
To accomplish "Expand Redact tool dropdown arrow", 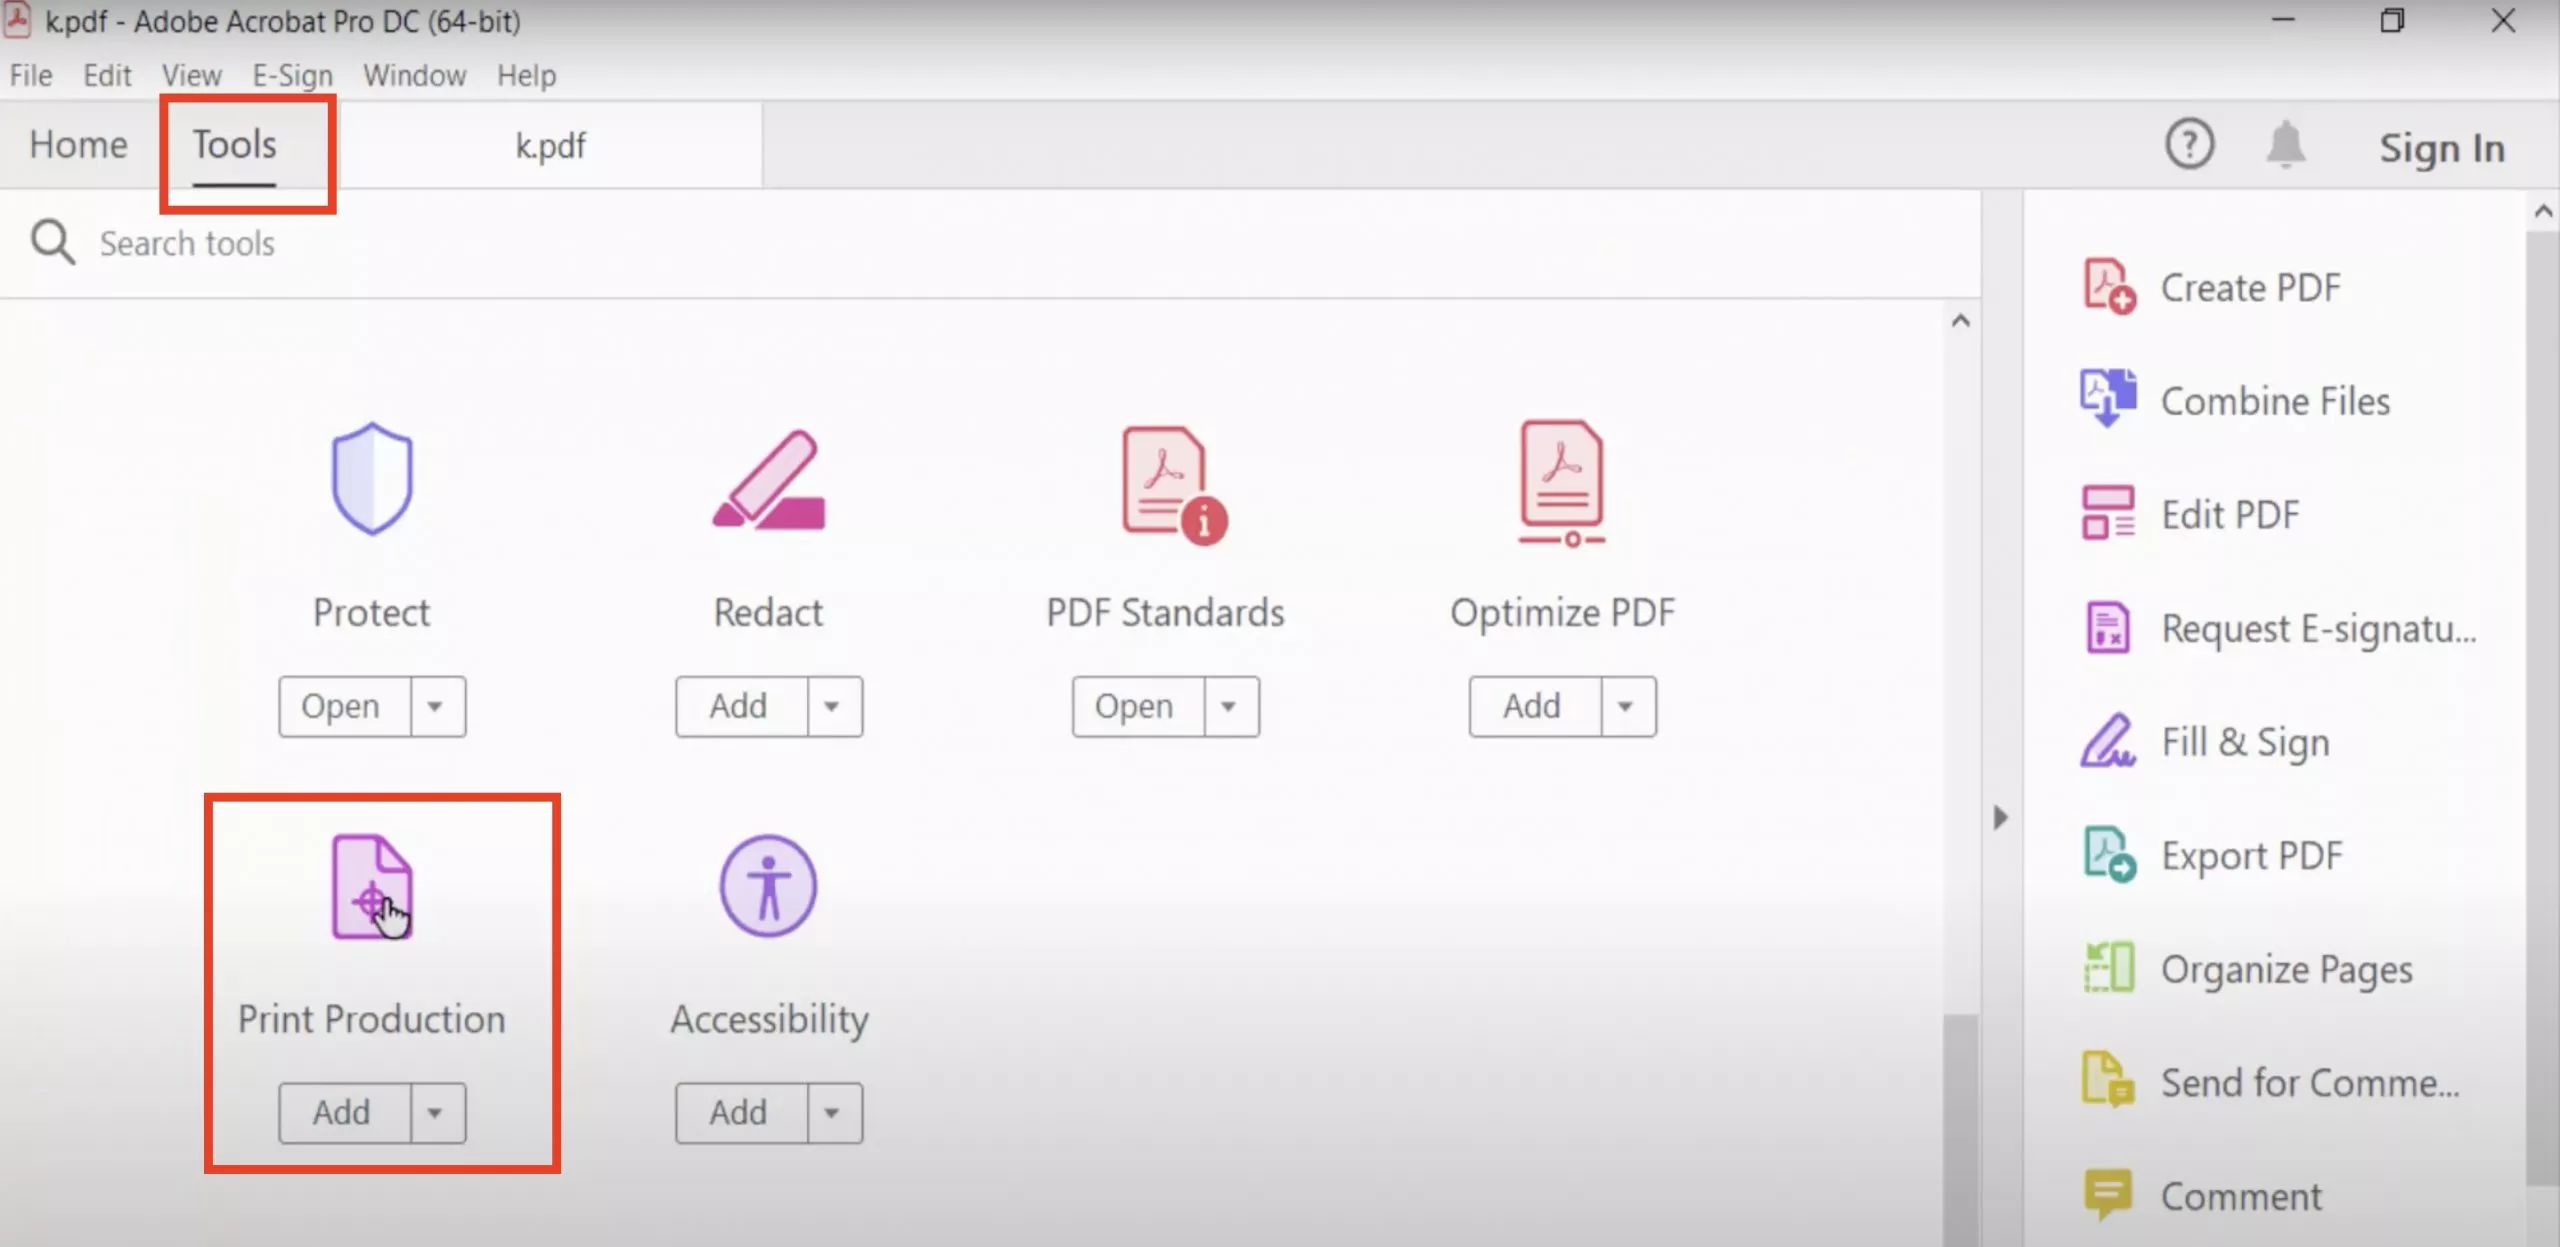I will [833, 705].
